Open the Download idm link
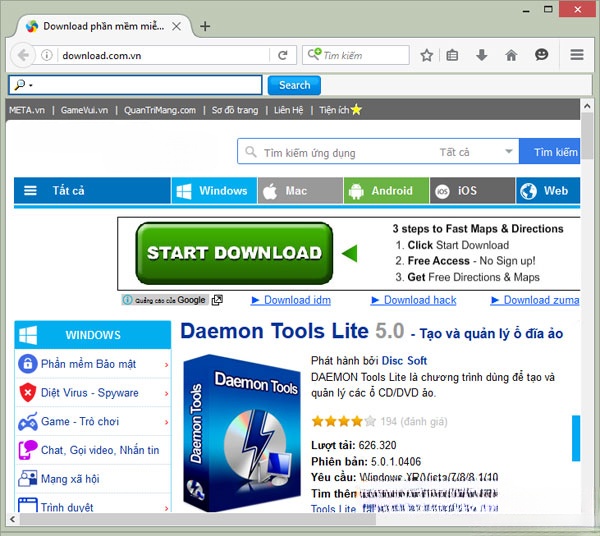Image resolution: width=600 pixels, height=536 pixels. [x=291, y=300]
